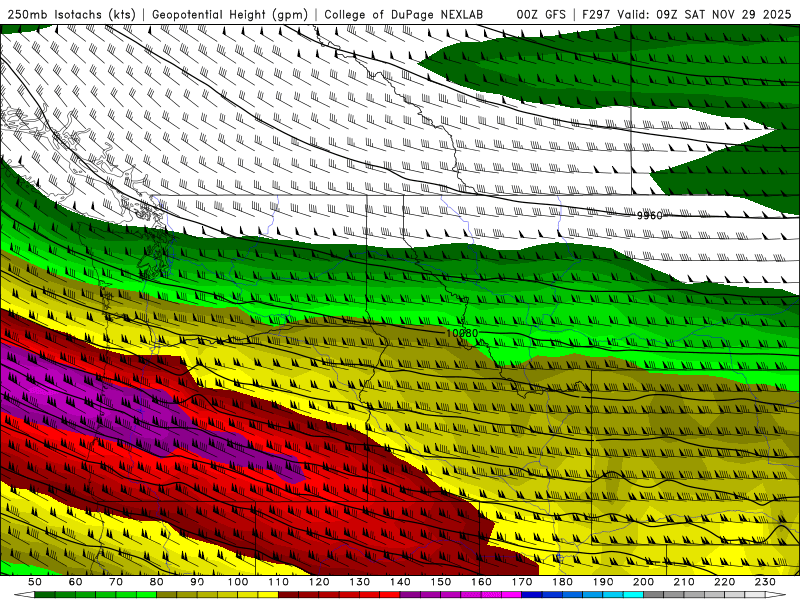Click the 'Valid: 09Z SAT NOV 29 2025' text

coord(704,14)
